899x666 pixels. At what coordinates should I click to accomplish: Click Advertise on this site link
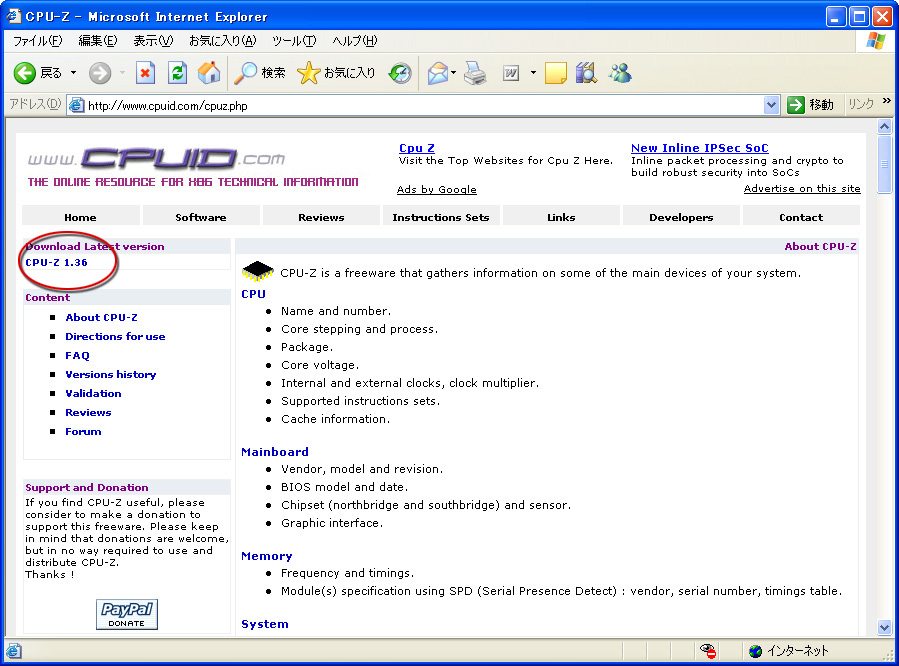point(802,189)
